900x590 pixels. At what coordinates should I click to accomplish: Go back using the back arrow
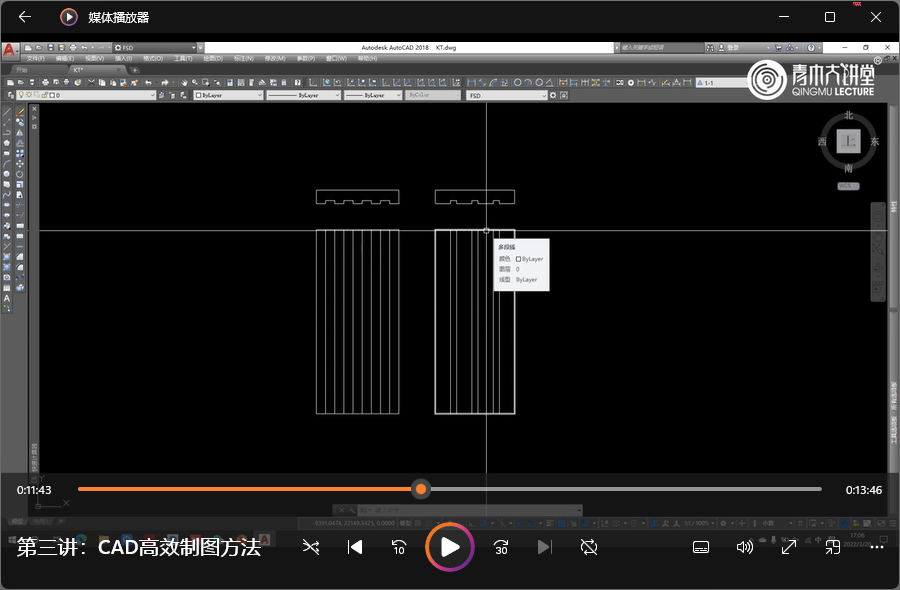[25, 17]
